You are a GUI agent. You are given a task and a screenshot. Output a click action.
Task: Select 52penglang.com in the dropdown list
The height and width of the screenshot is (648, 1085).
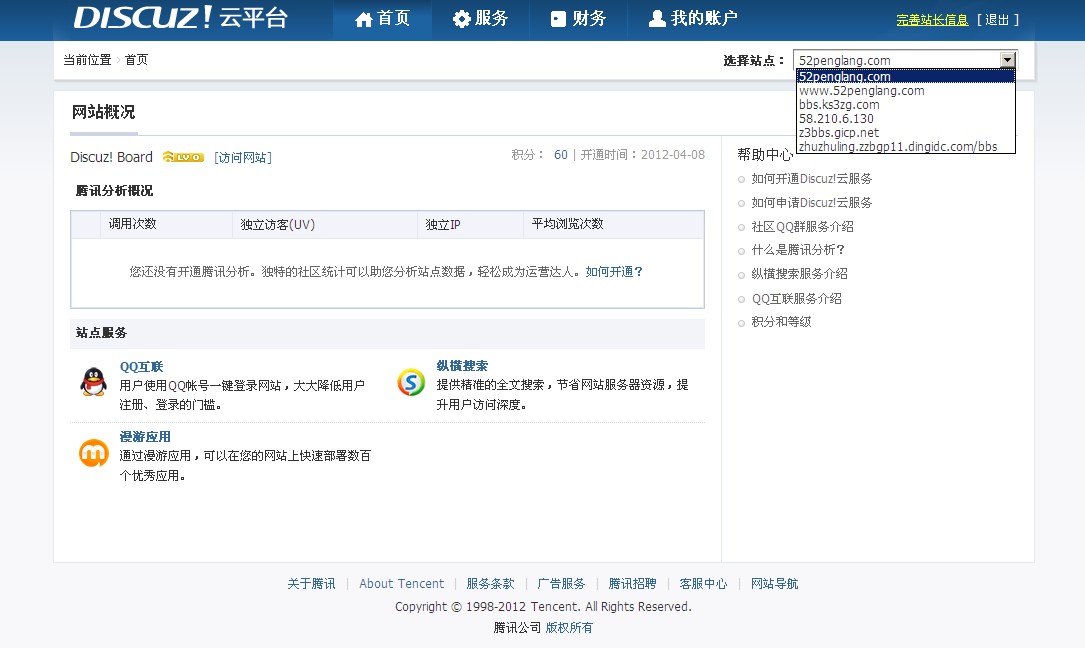pos(906,77)
